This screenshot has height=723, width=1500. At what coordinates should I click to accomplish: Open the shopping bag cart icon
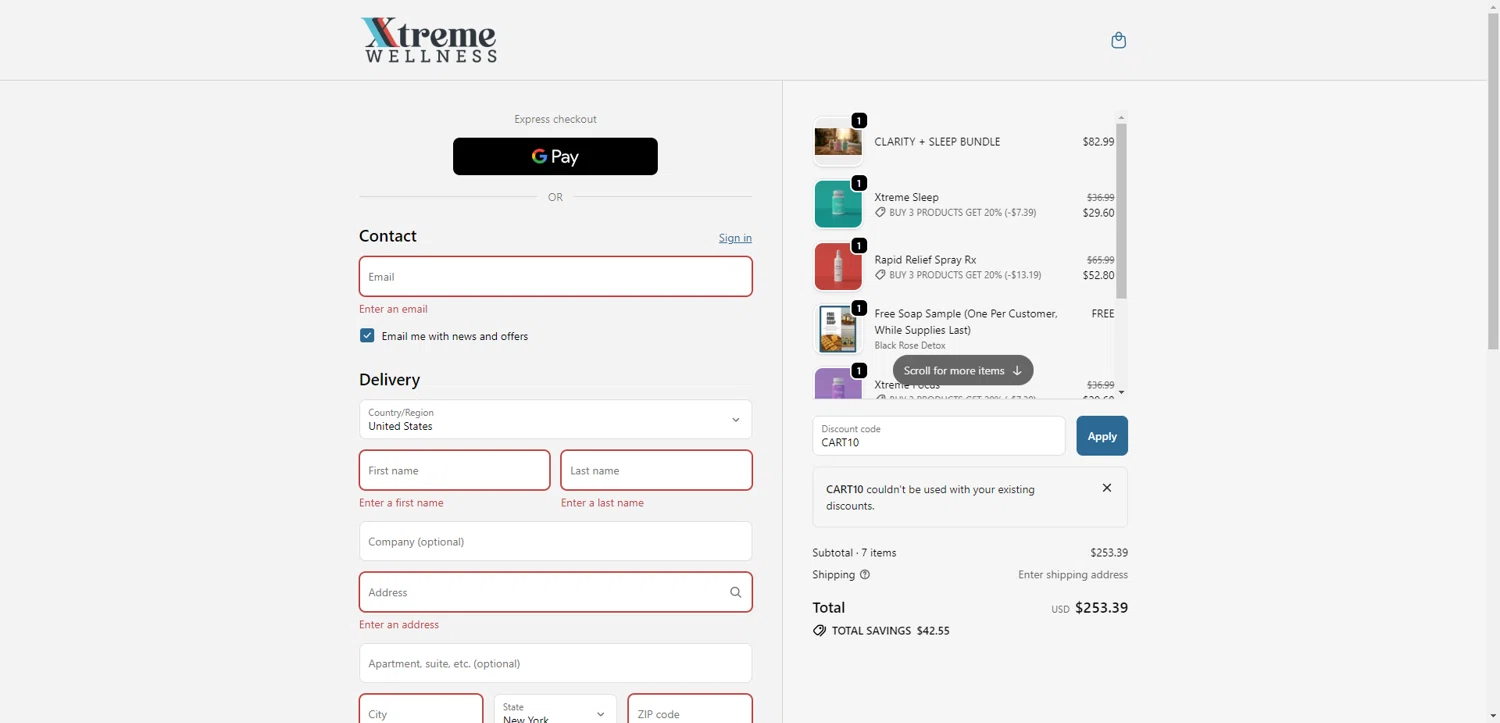tap(1118, 40)
